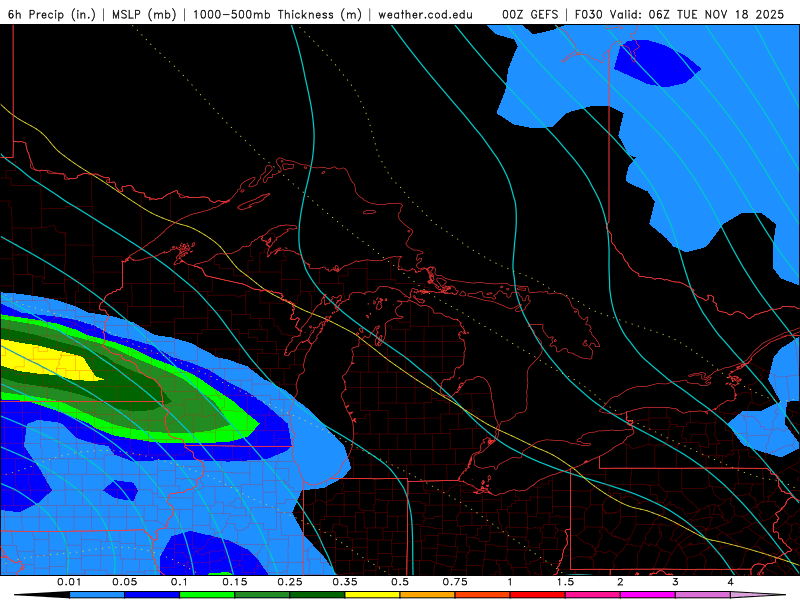
Task: Click the legend value 3
Action: pos(676,582)
